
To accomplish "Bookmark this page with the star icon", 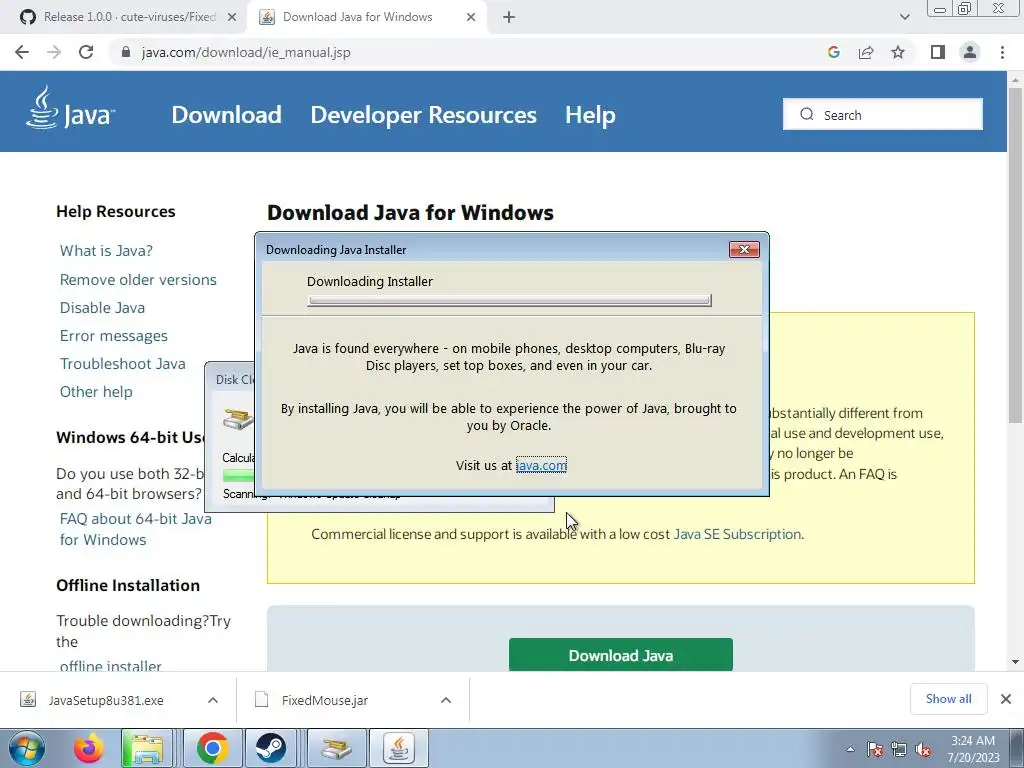I will click(898, 52).
